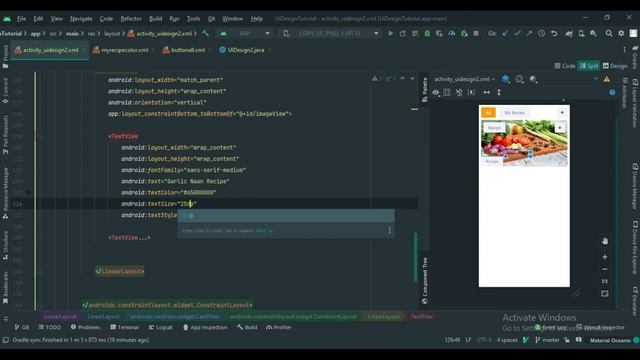Open the Profiler icon in the run toolbar
The width and height of the screenshot is (640, 360).
pos(452,33)
